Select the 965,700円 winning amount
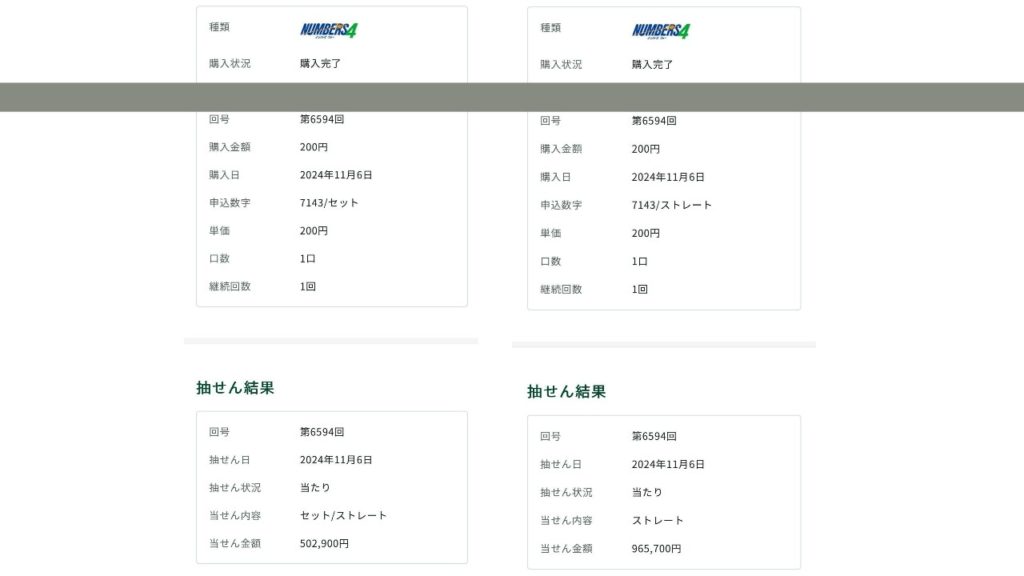 coord(656,549)
